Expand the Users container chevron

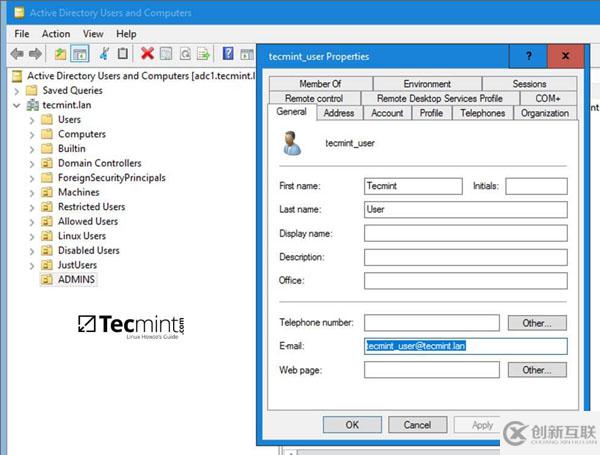pyautogui.click(x=32, y=120)
